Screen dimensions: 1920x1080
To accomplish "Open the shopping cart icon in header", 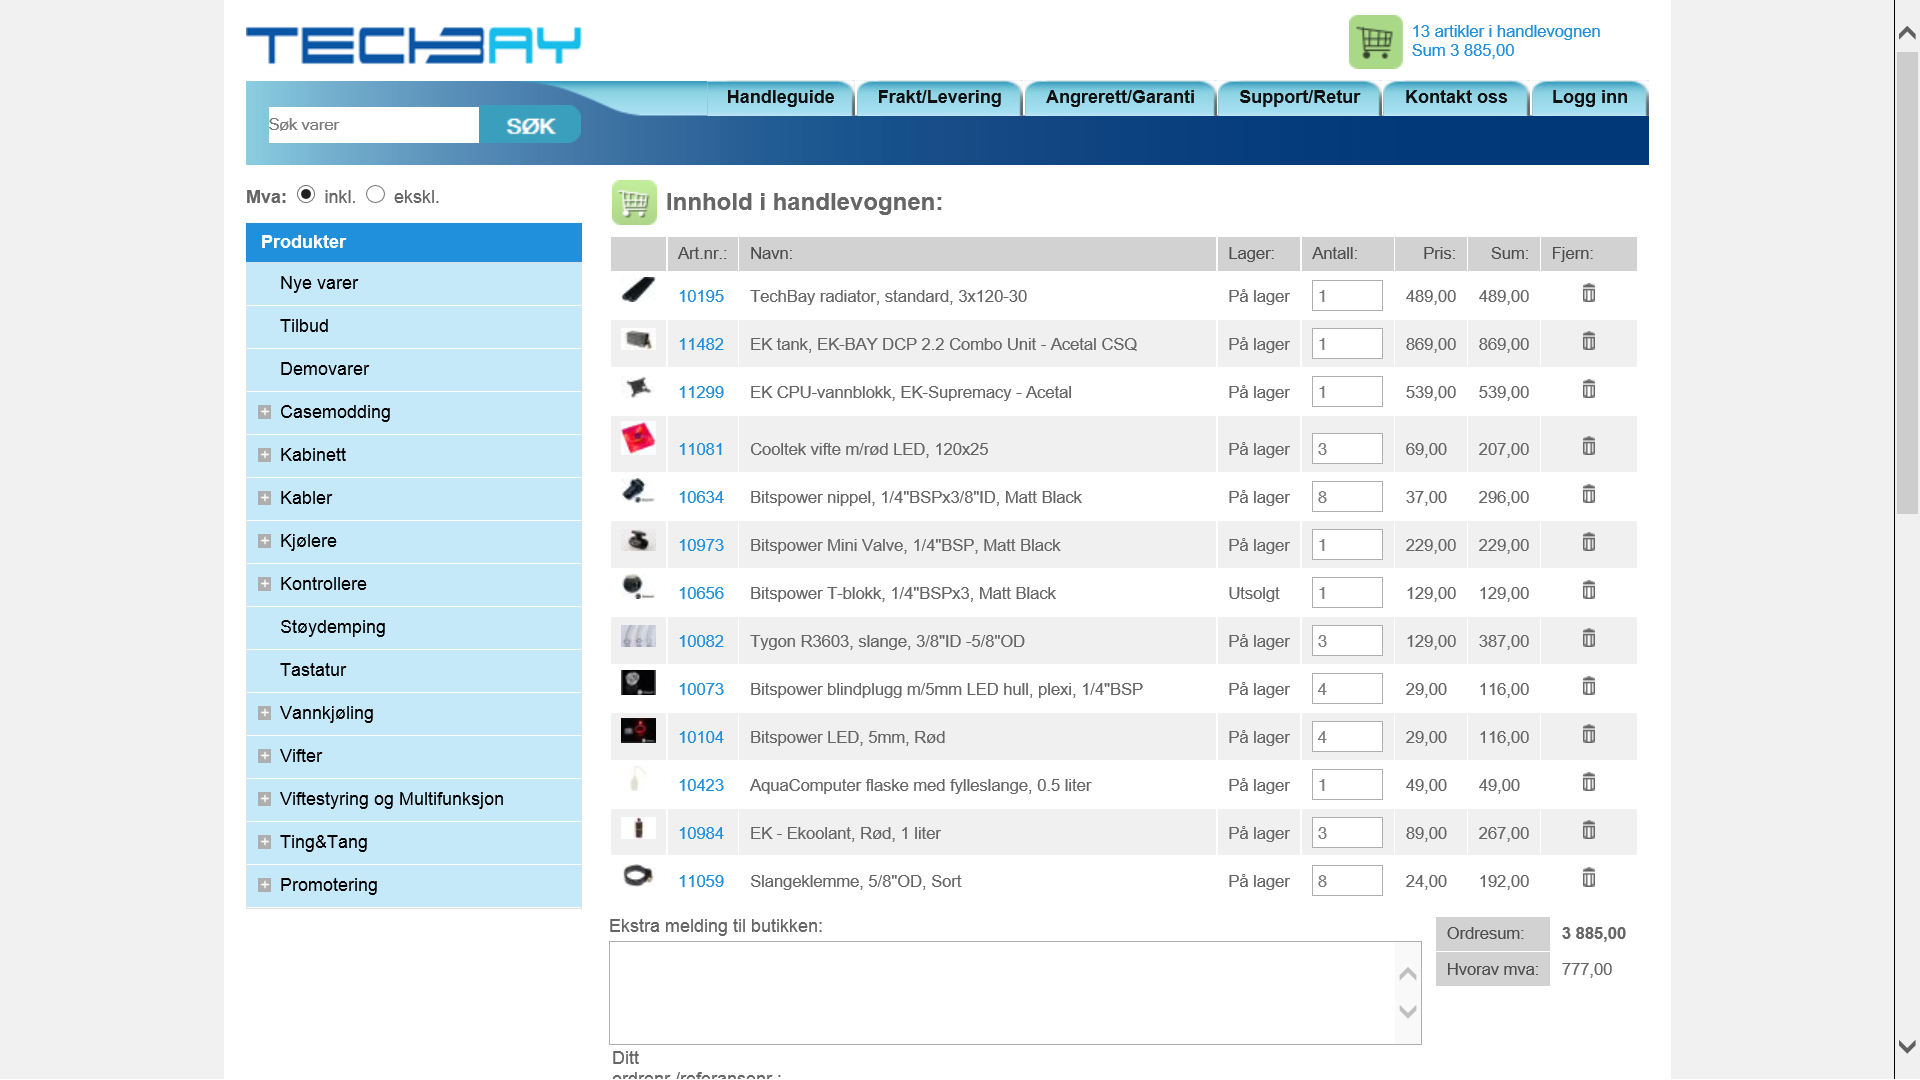I will pos(1375,42).
